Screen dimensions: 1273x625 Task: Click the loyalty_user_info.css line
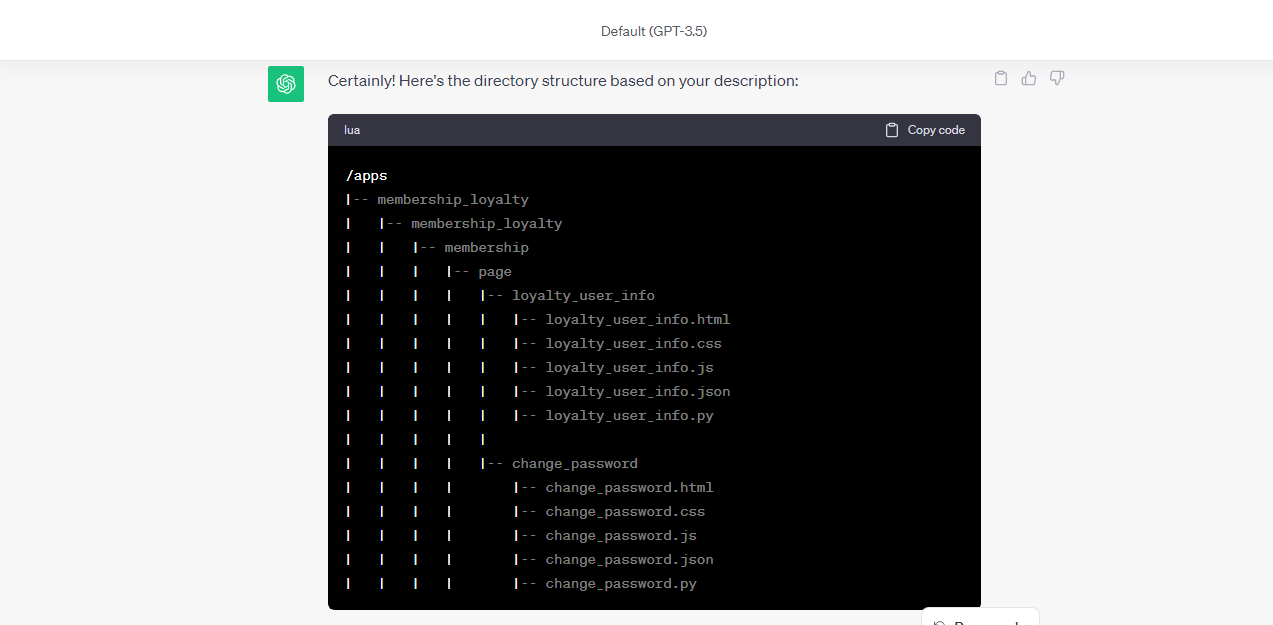pyautogui.click(x=634, y=344)
